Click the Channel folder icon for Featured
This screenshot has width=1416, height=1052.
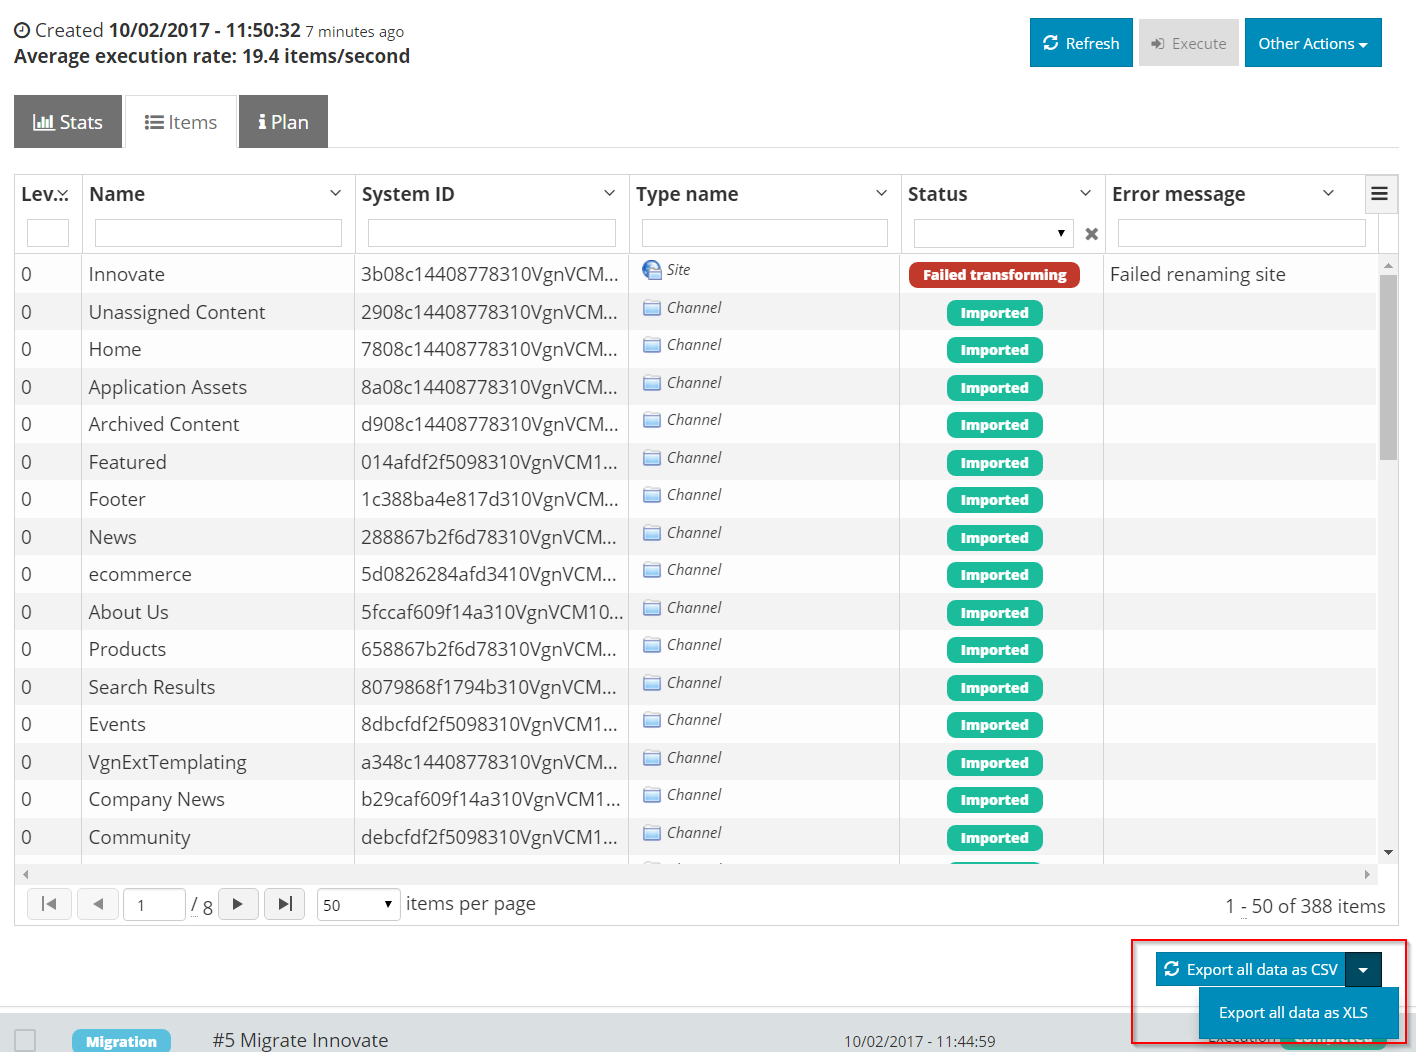pos(652,458)
